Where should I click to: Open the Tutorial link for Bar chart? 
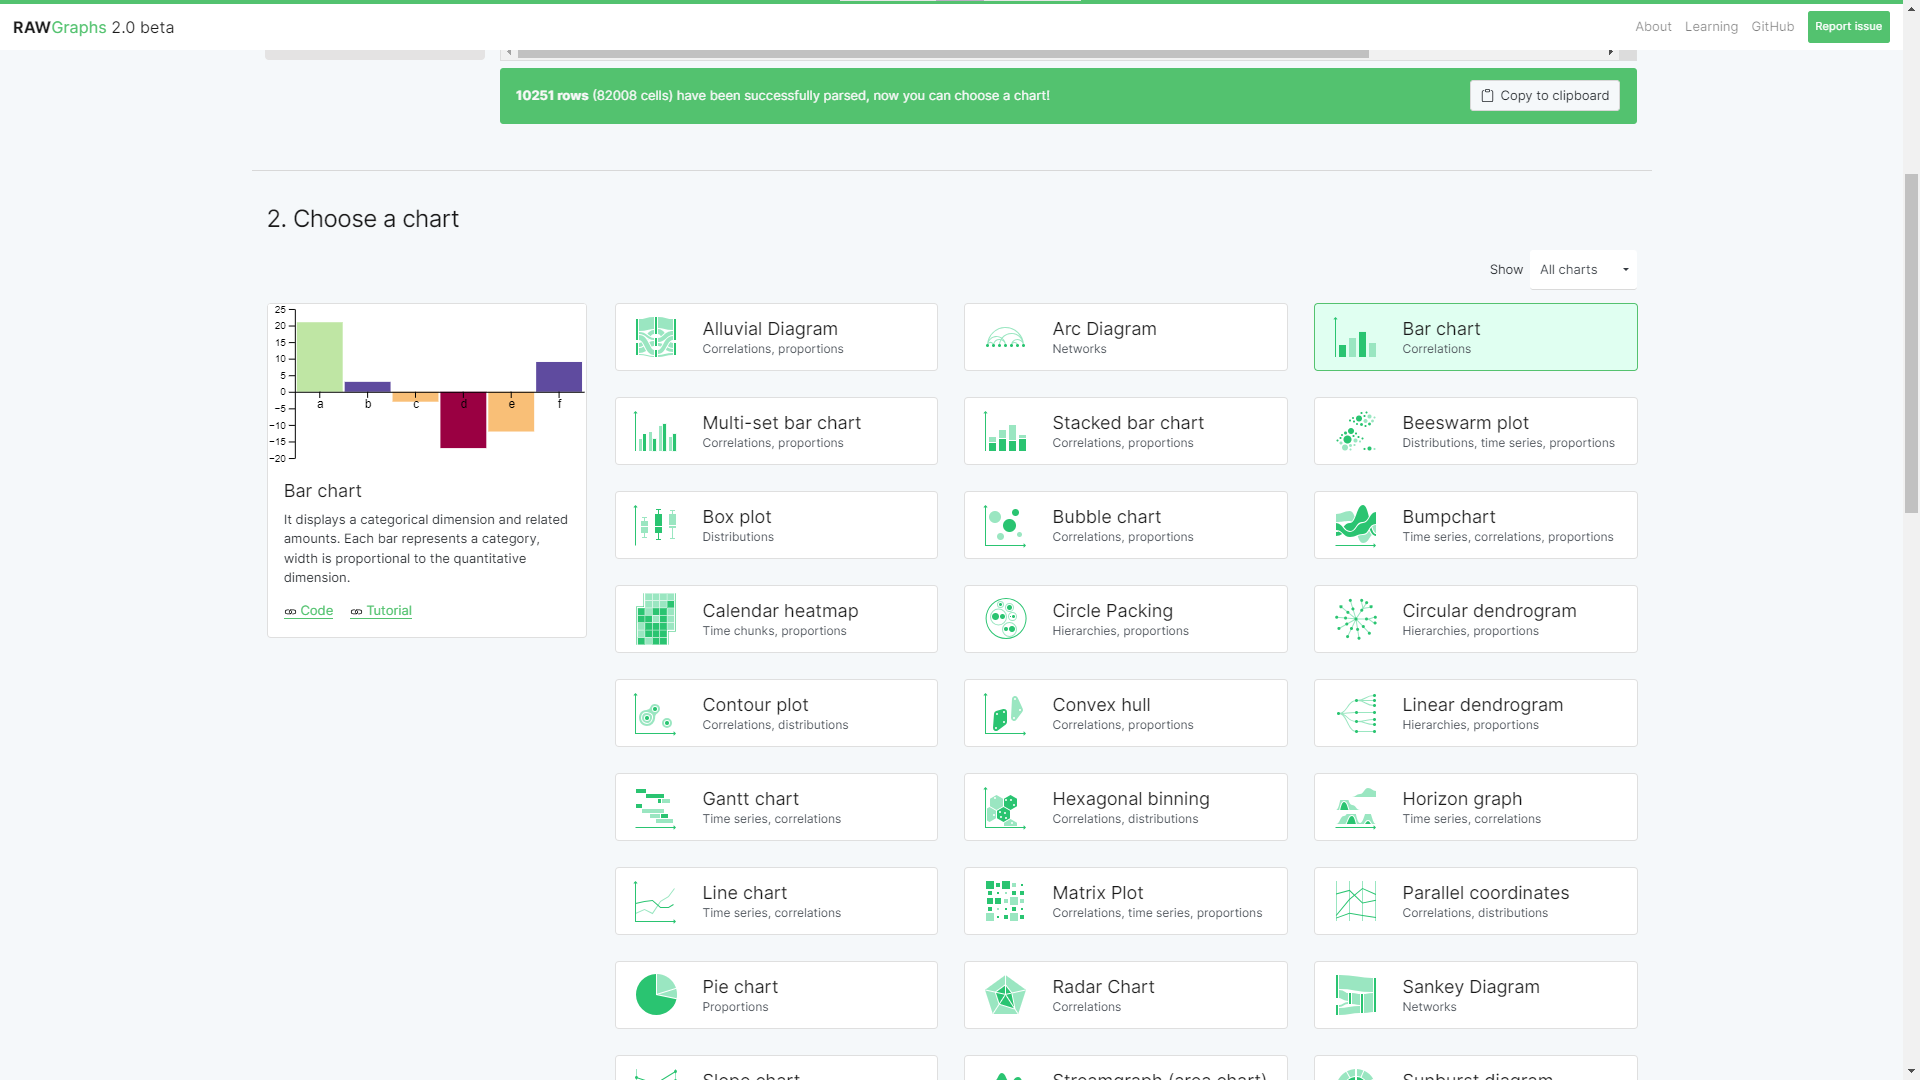point(389,611)
